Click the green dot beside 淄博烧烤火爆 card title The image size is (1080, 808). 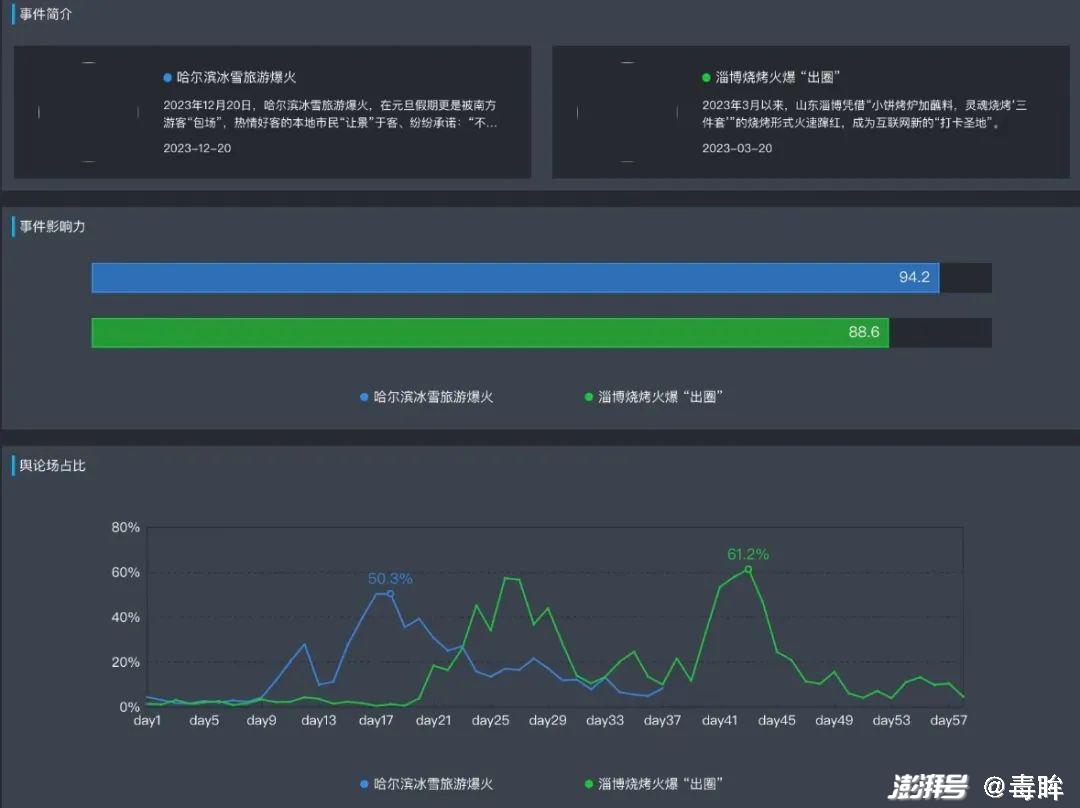click(x=707, y=77)
